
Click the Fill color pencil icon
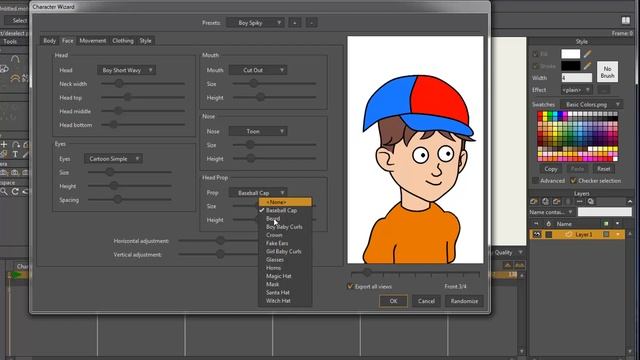[x=587, y=54]
